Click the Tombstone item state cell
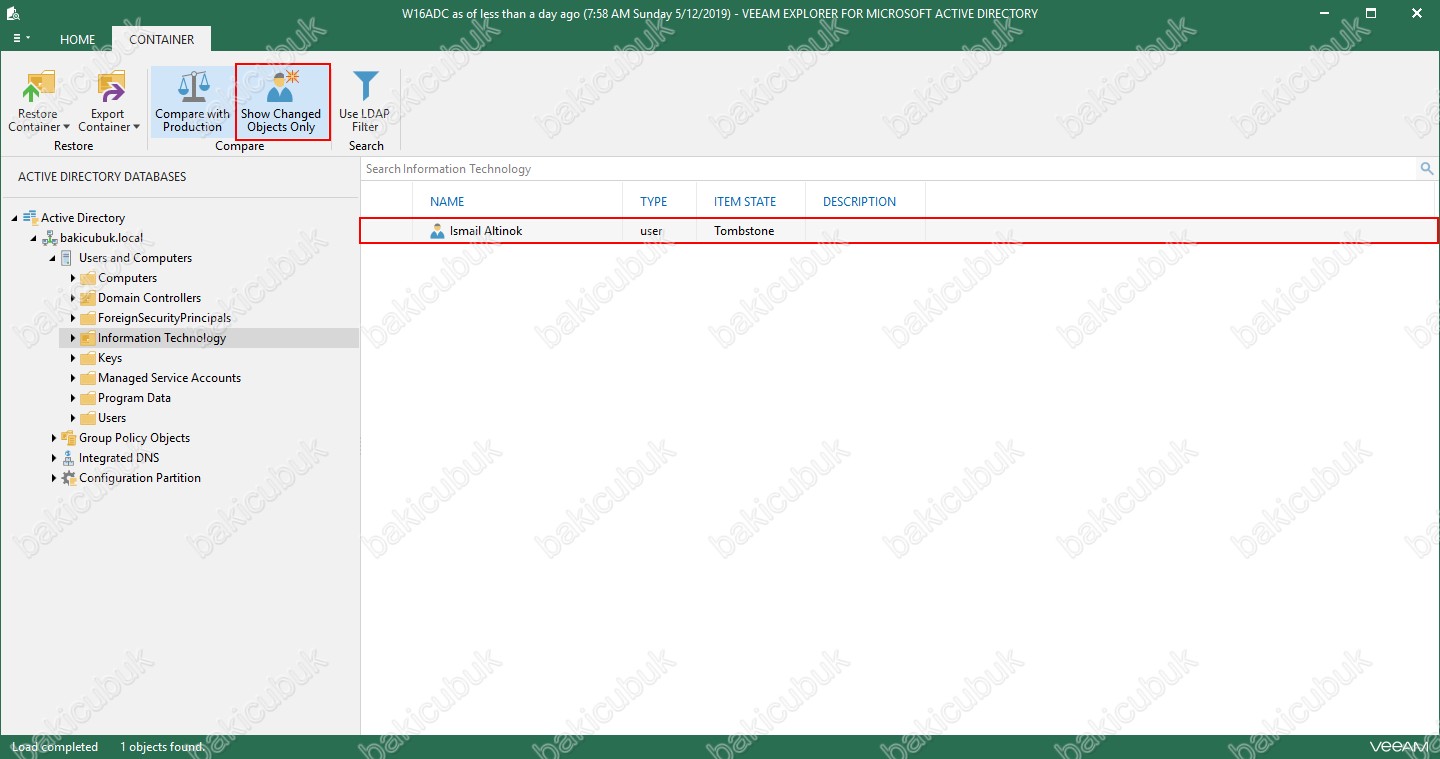Screen dimensions: 1440x759 coord(744,231)
